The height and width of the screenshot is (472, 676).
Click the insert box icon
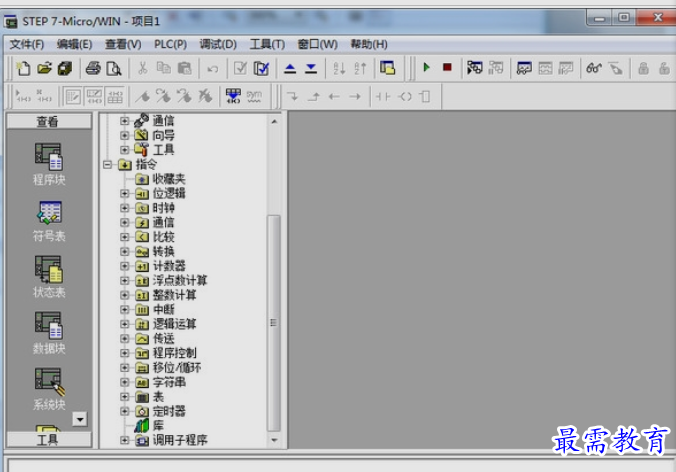(425, 97)
